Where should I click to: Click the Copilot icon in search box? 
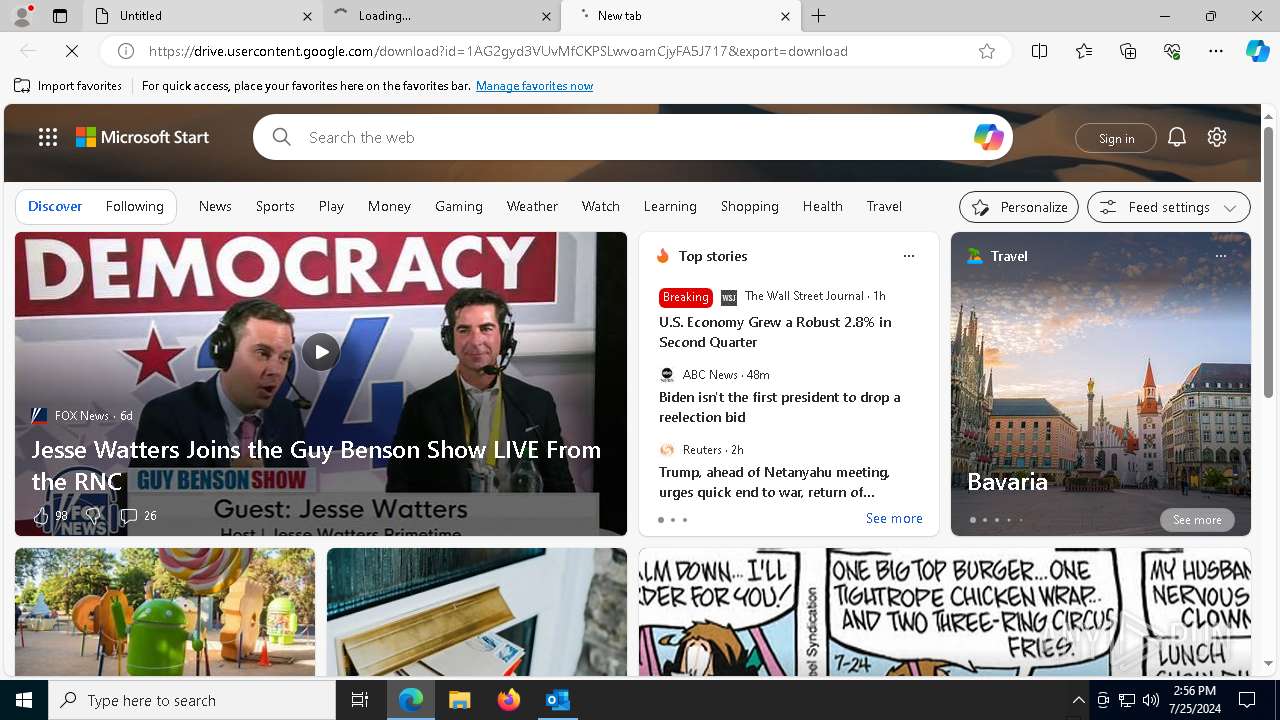click(x=988, y=137)
